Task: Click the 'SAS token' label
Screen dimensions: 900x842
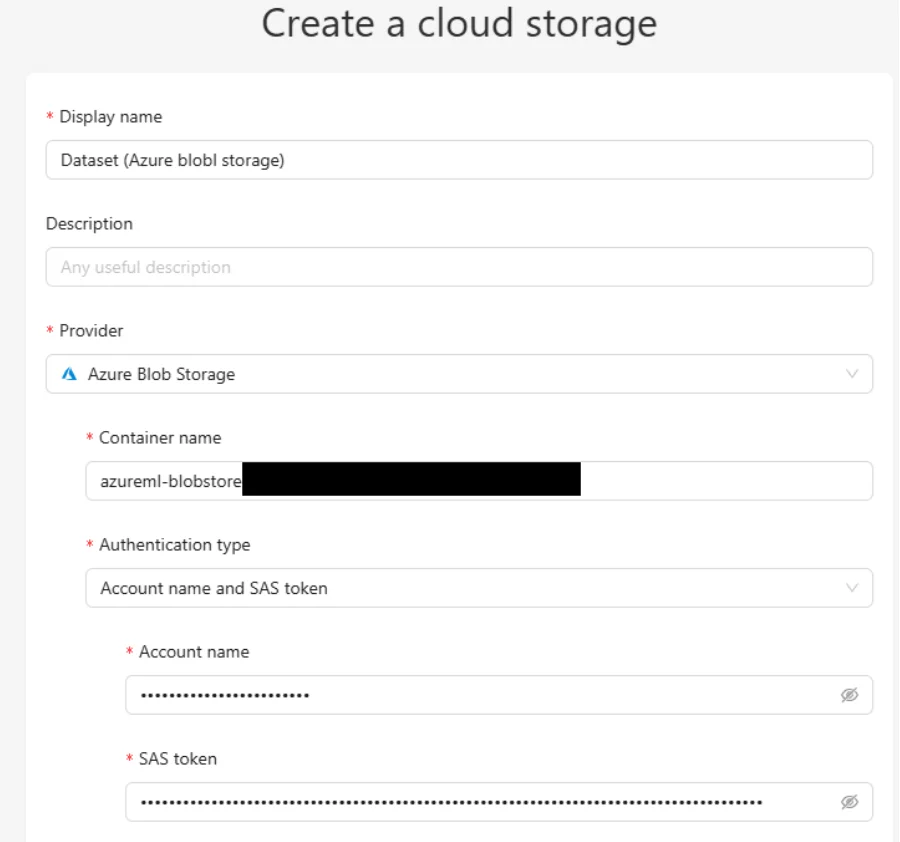Action: coord(178,759)
